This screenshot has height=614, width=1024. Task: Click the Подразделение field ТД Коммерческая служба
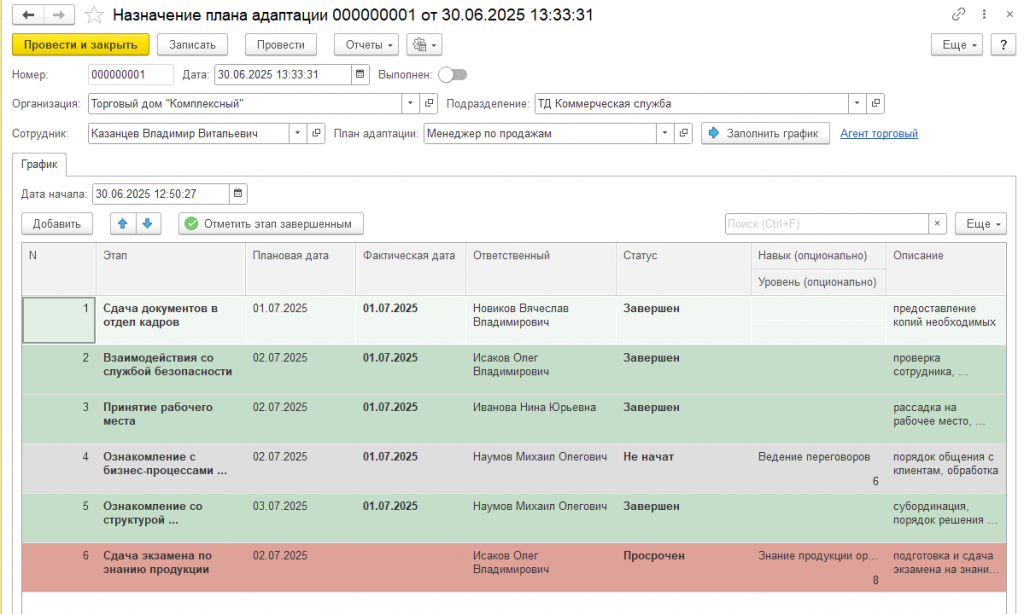point(692,104)
